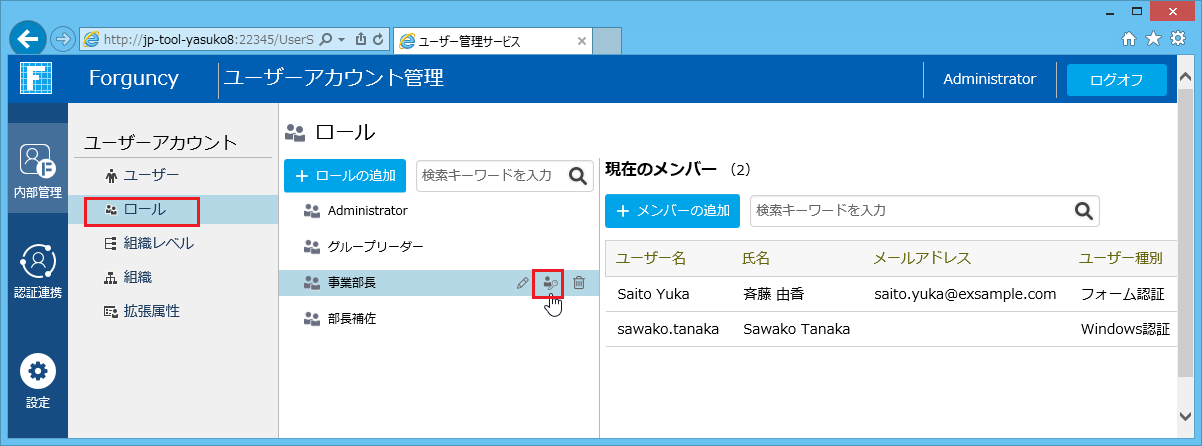Select the 事業部長 role row
This screenshot has width=1202, height=446.
point(439,283)
